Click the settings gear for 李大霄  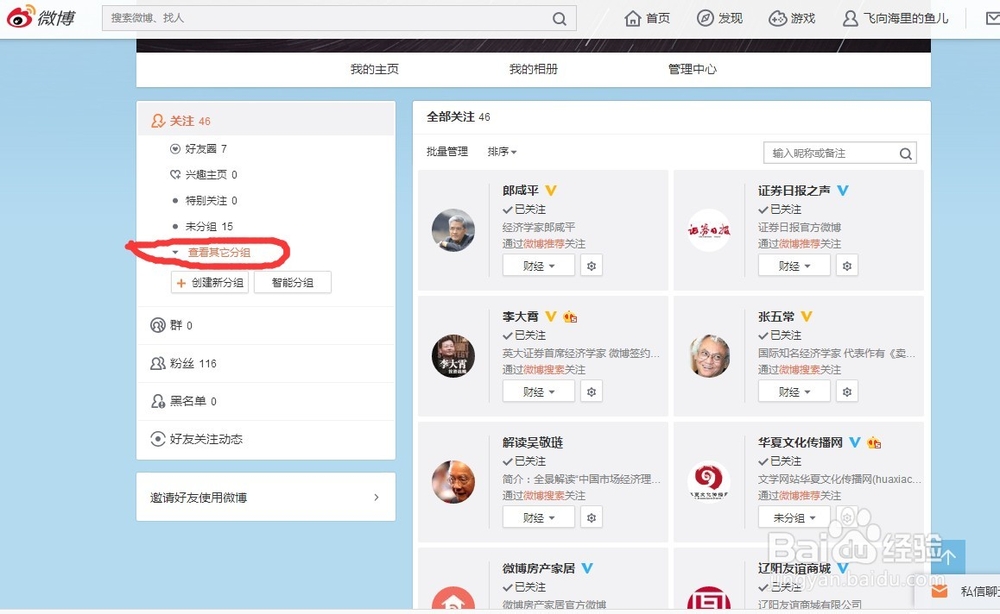coord(591,391)
